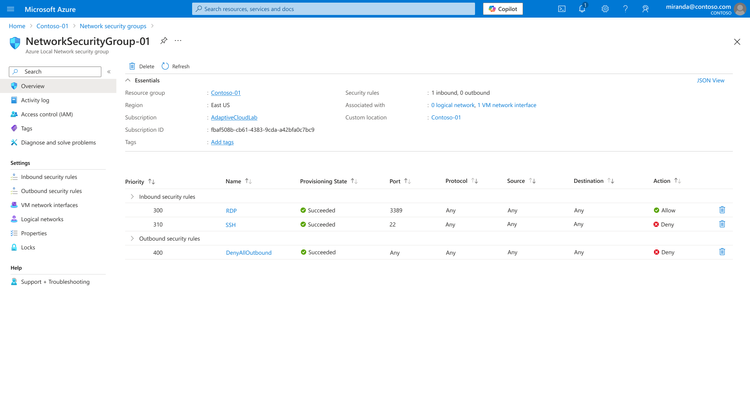Sort the table by Protocol
The width and height of the screenshot is (750, 408).
click(461, 181)
